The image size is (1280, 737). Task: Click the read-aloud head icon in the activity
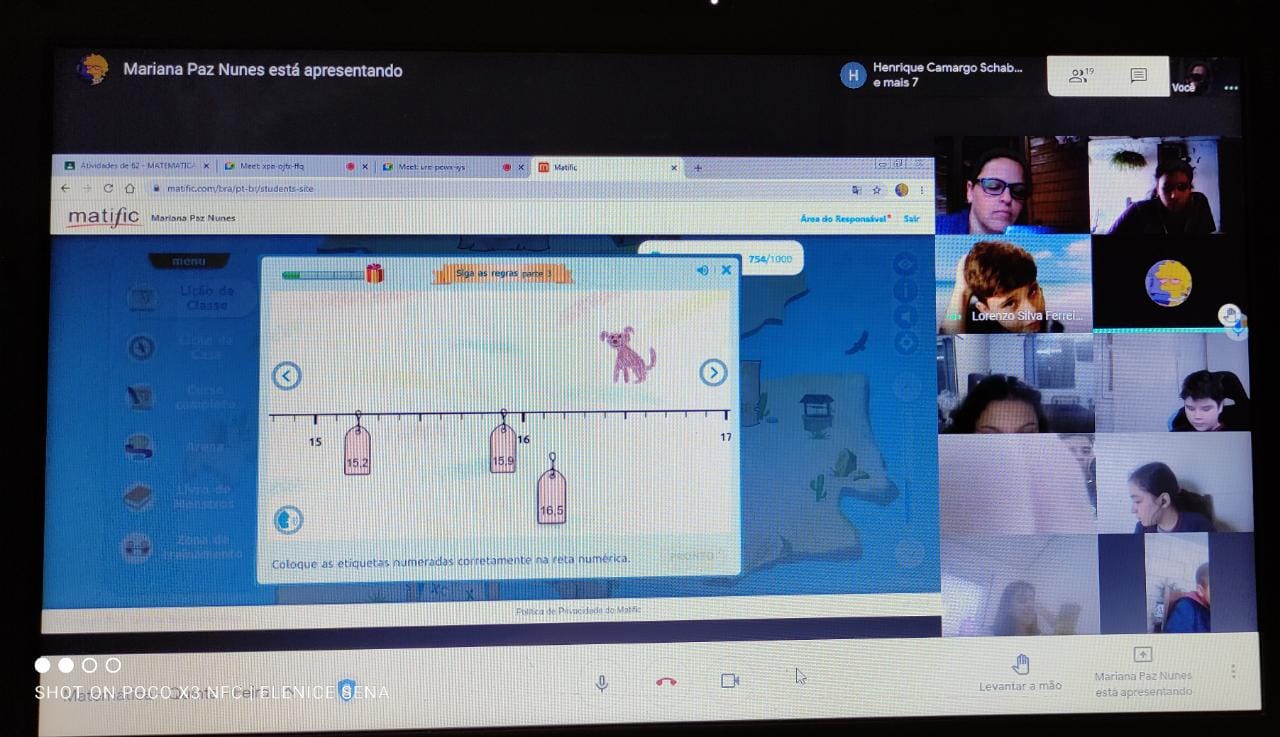pyautogui.click(x=288, y=520)
